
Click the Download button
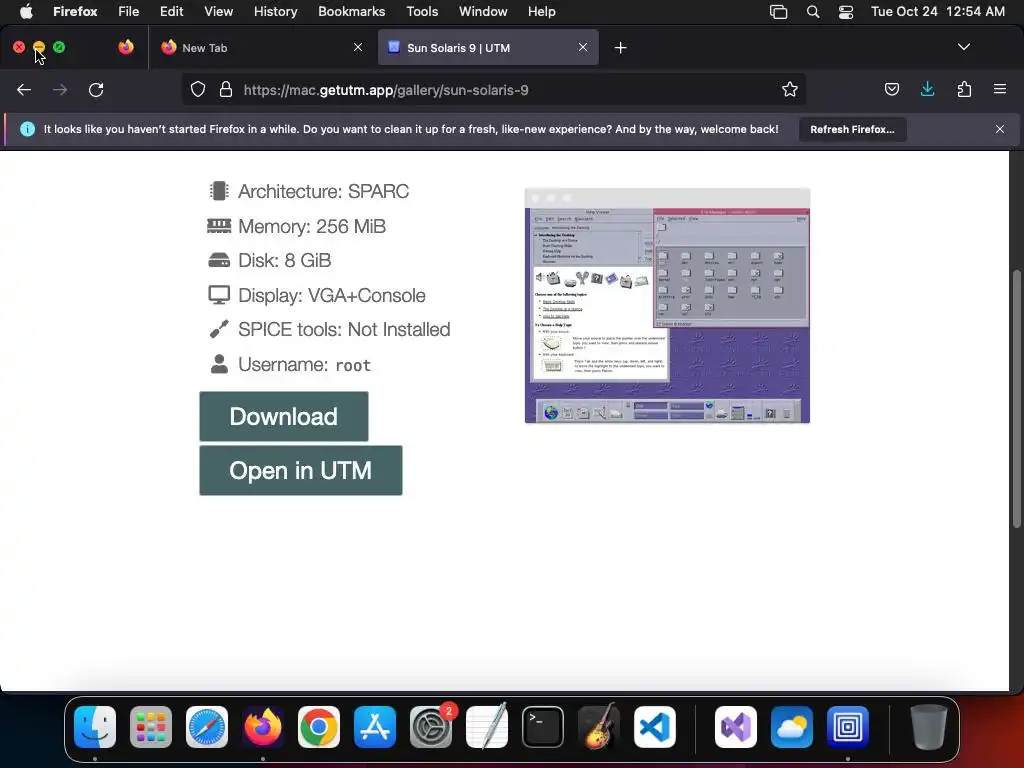coord(283,417)
